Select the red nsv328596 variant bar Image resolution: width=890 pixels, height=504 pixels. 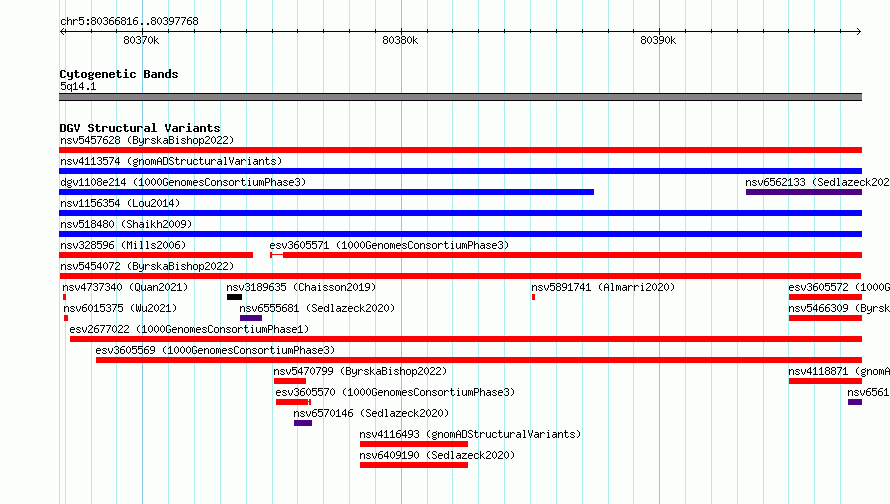pyautogui.click(x=156, y=255)
